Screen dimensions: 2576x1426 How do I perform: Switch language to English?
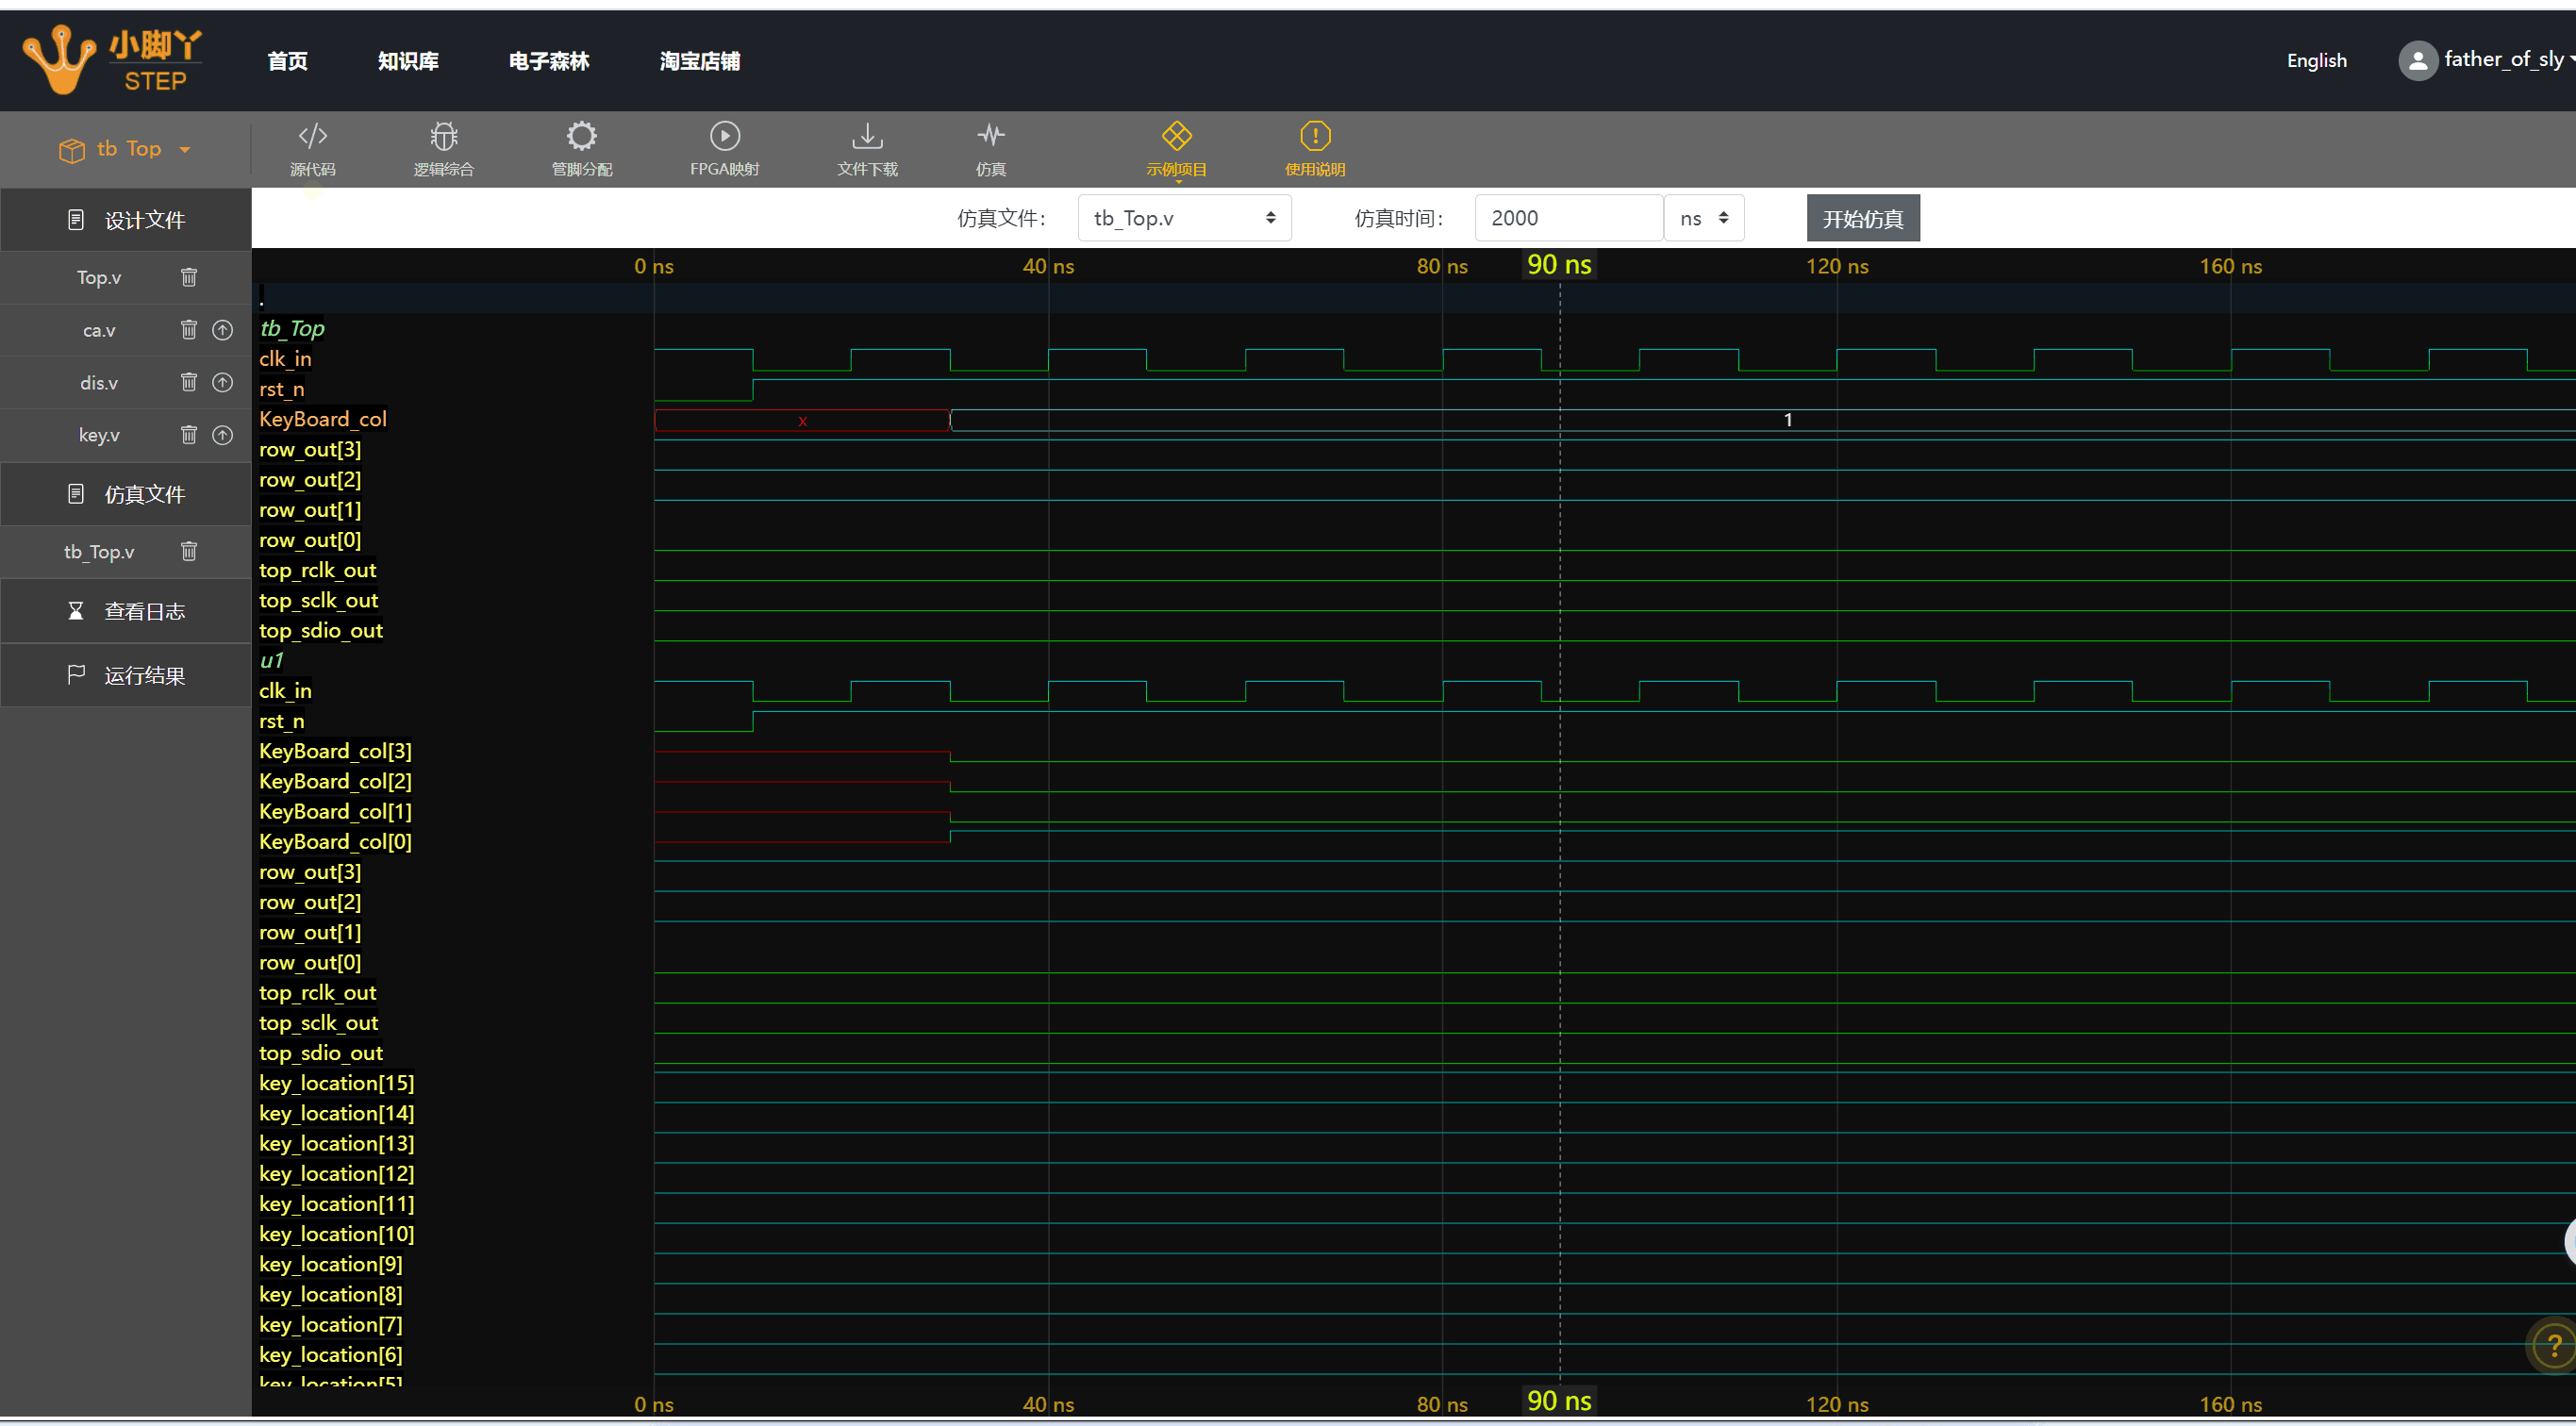[x=2315, y=61]
